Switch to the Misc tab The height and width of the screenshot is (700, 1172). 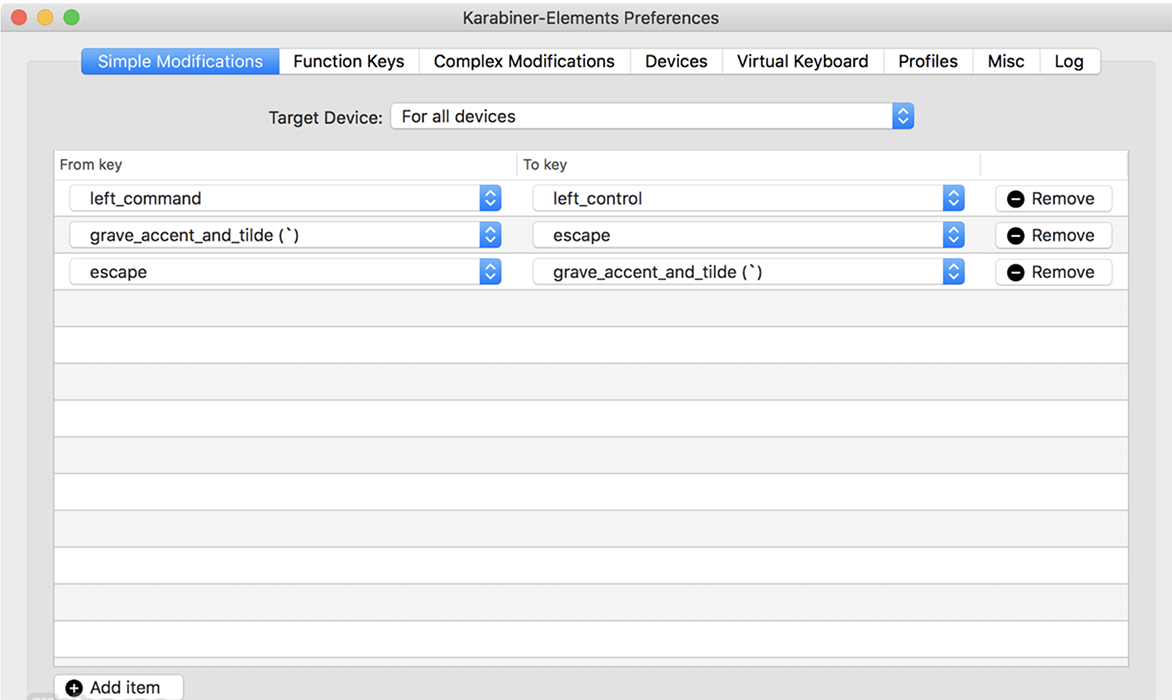(1006, 61)
